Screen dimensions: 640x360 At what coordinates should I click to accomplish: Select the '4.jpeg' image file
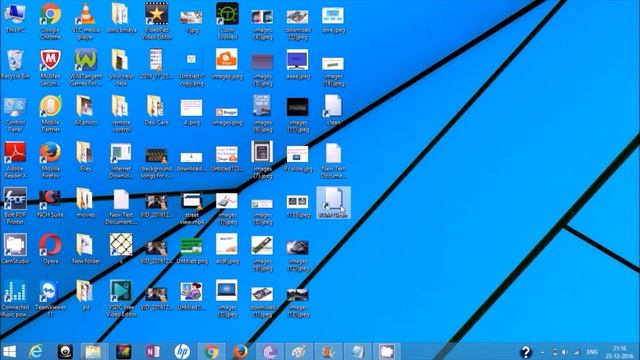(191, 112)
